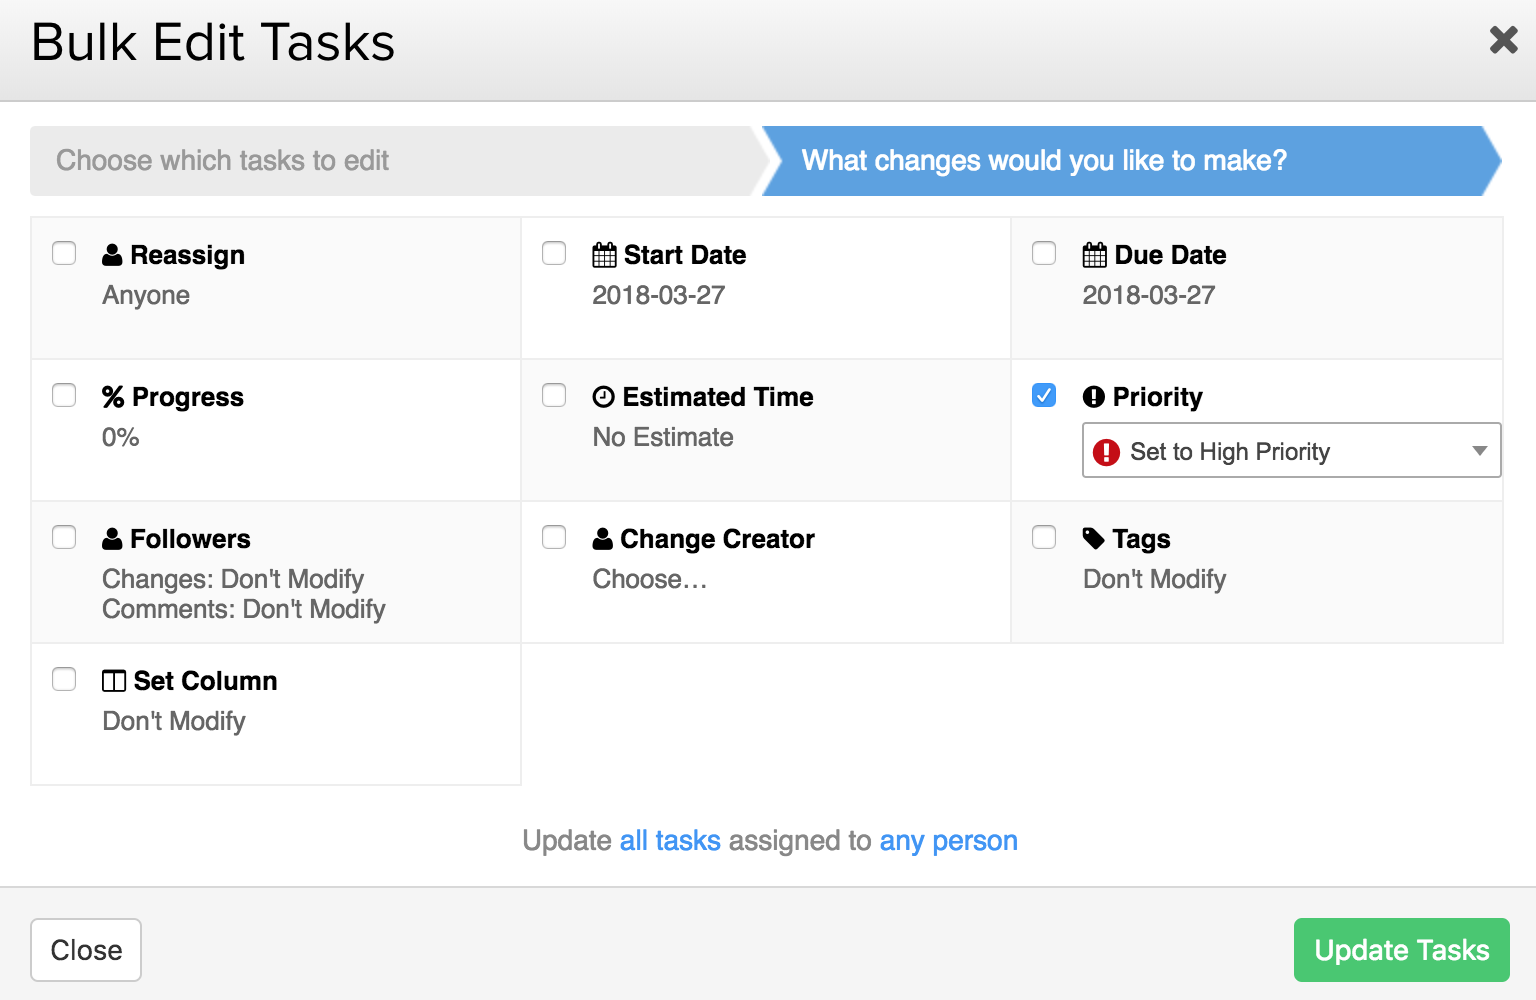This screenshot has width=1536, height=1000.
Task: Enable the Reassign checkbox
Action: (x=64, y=253)
